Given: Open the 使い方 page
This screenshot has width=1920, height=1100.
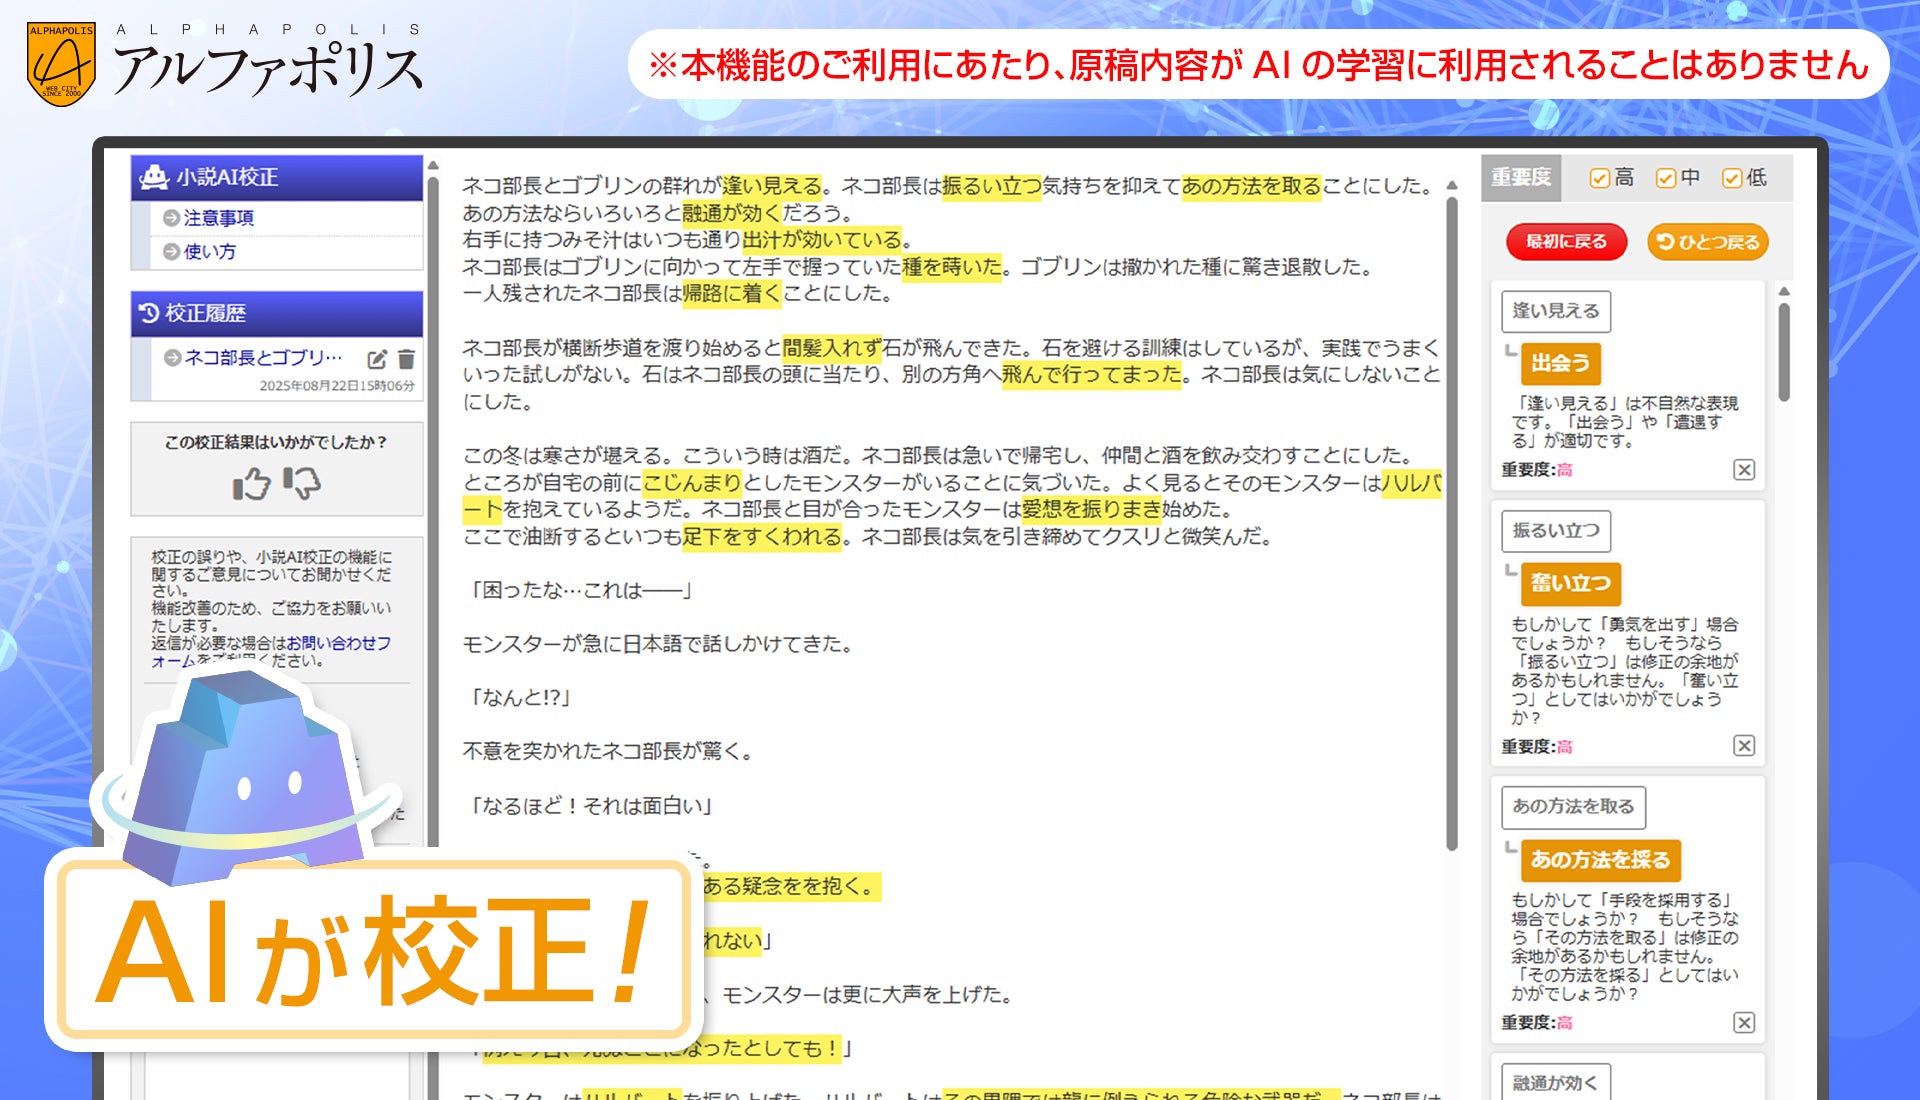Looking at the screenshot, I should 208,251.
